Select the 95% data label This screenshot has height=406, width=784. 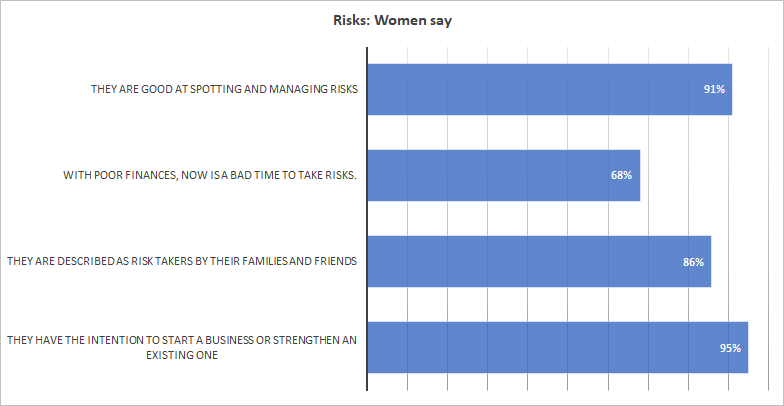pyautogui.click(x=730, y=348)
